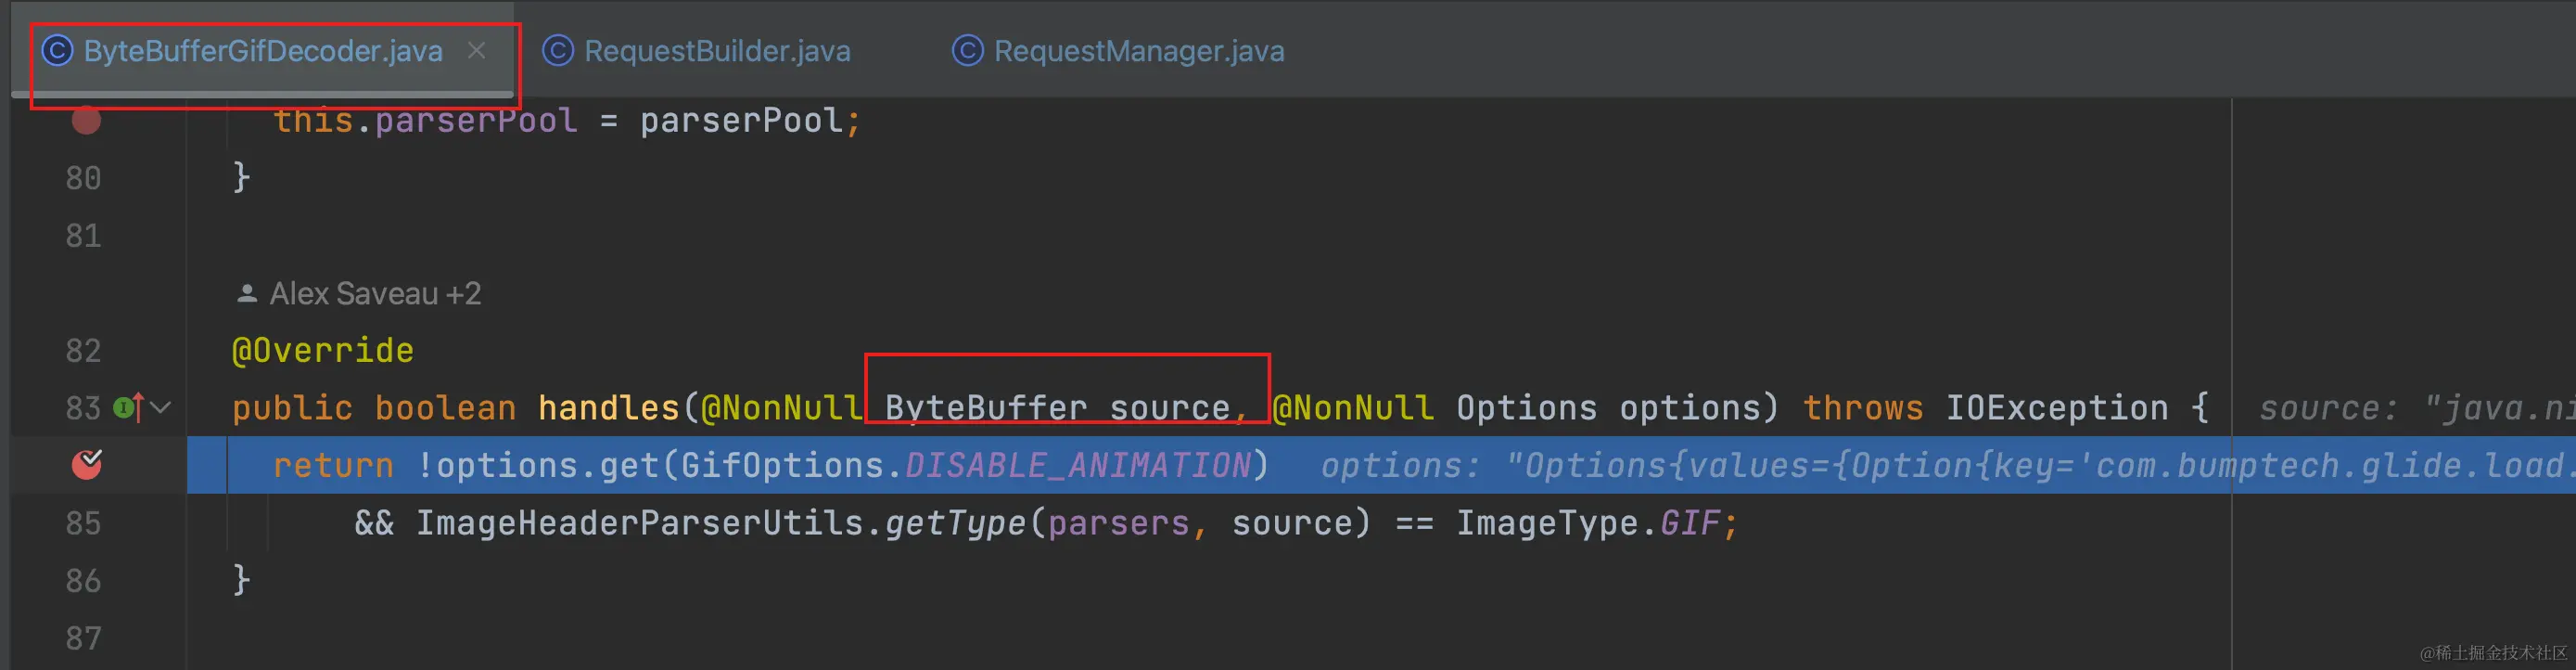
Task: Click the class icon beside RequestManager.java
Action: 967,50
